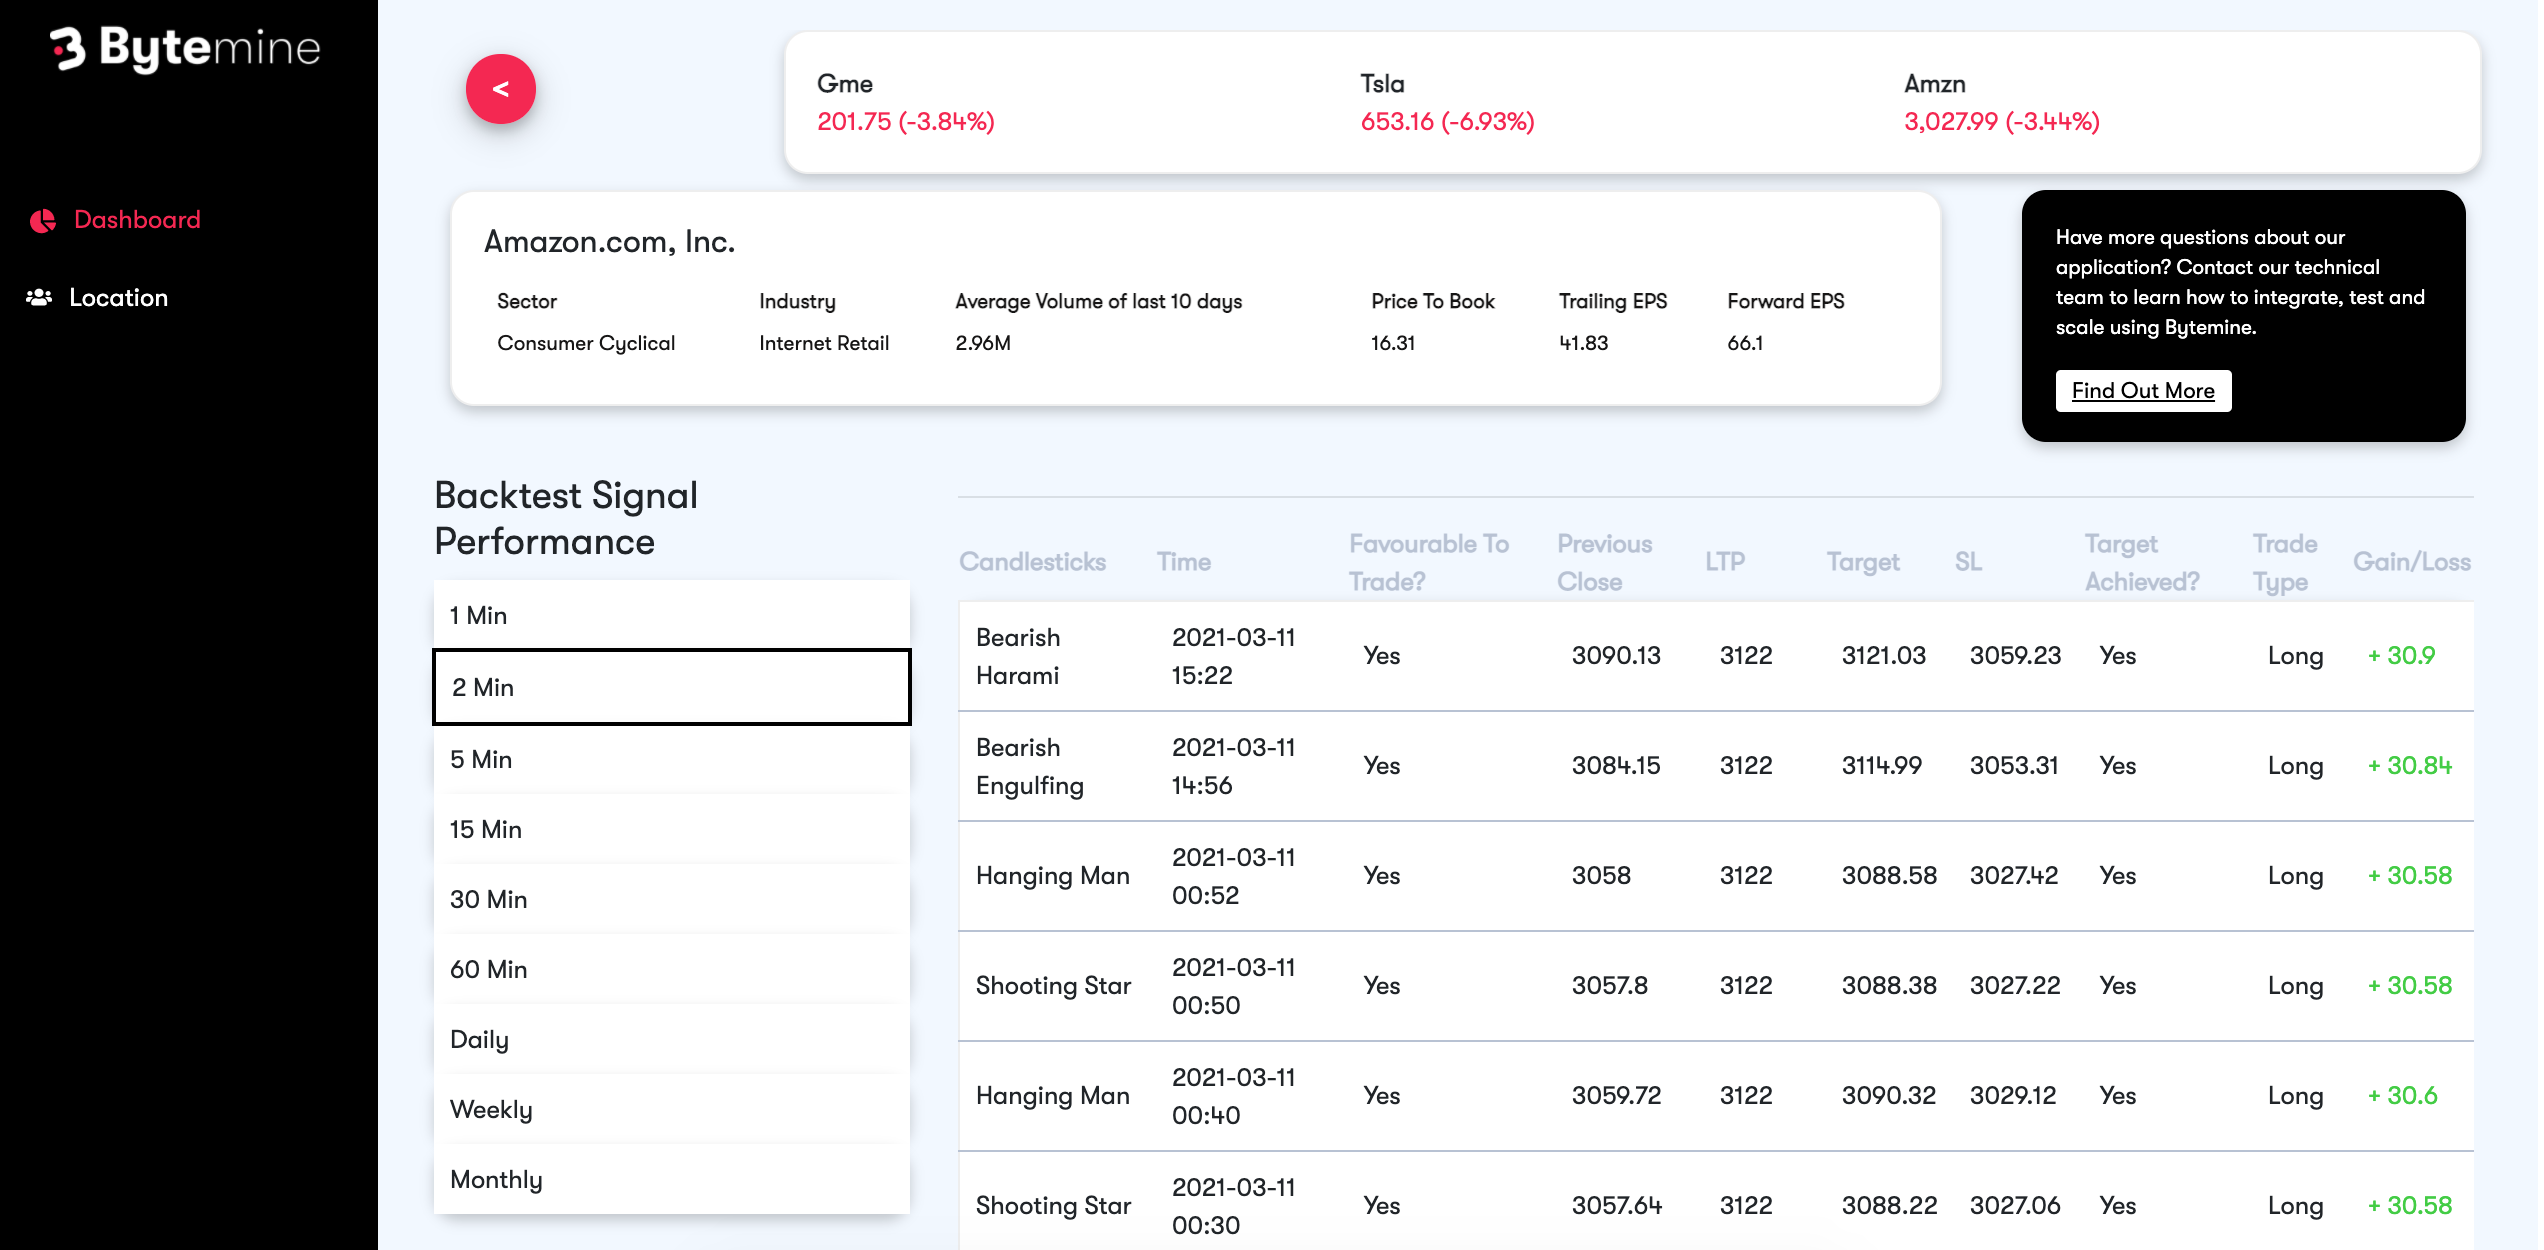The height and width of the screenshot is (1250, 2544).
Task: Select the 60 Min timeframe
Action: tap(671, 970)
